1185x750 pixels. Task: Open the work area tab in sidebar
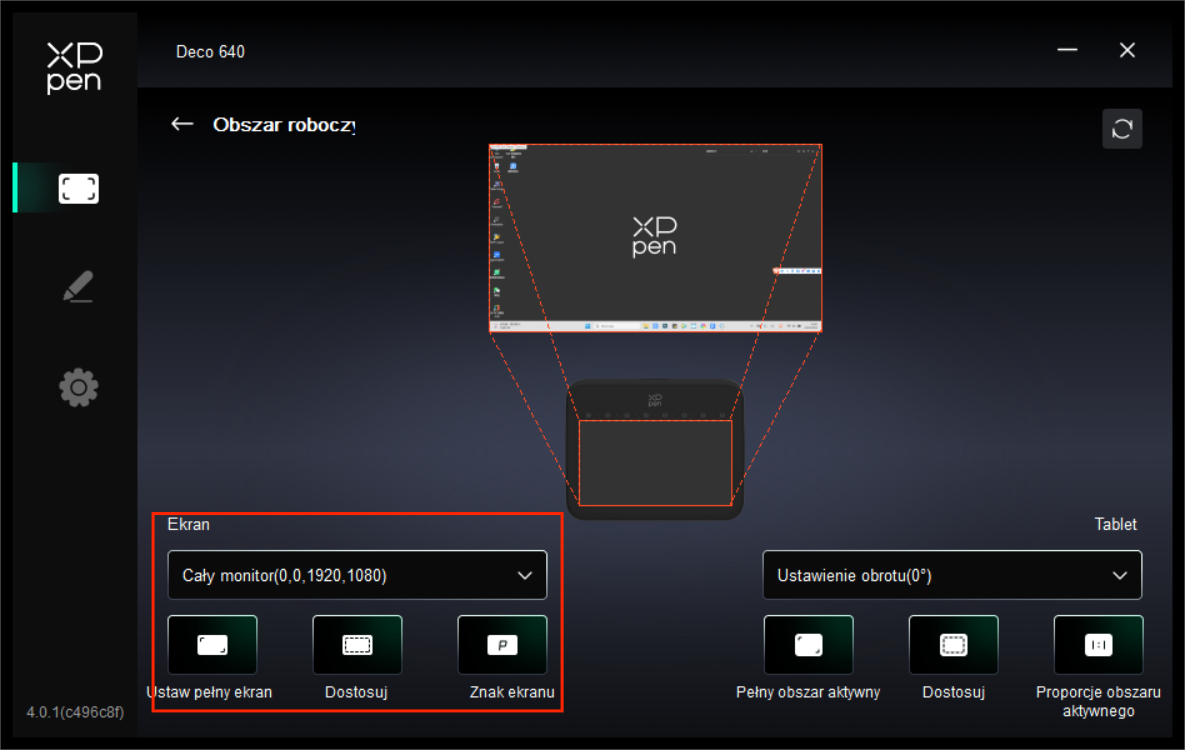(78, 188)
